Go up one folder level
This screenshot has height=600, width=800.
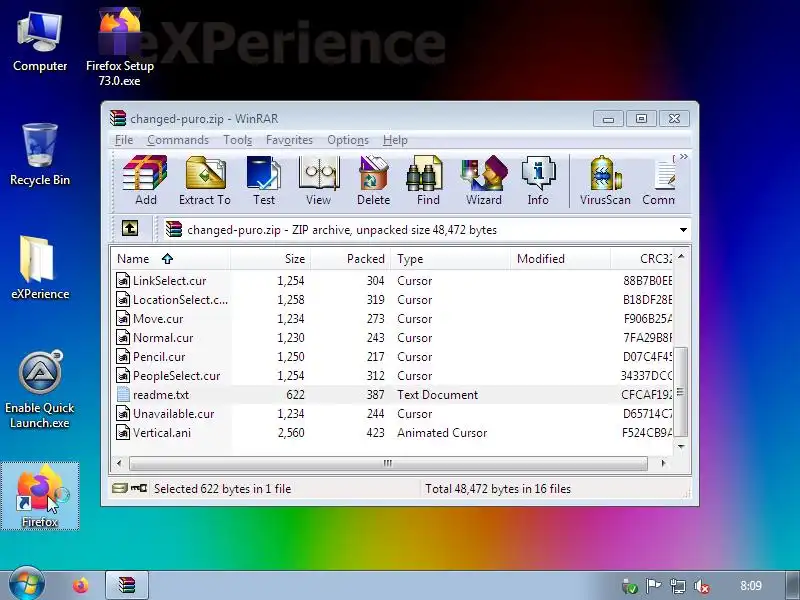coord(130,228)
